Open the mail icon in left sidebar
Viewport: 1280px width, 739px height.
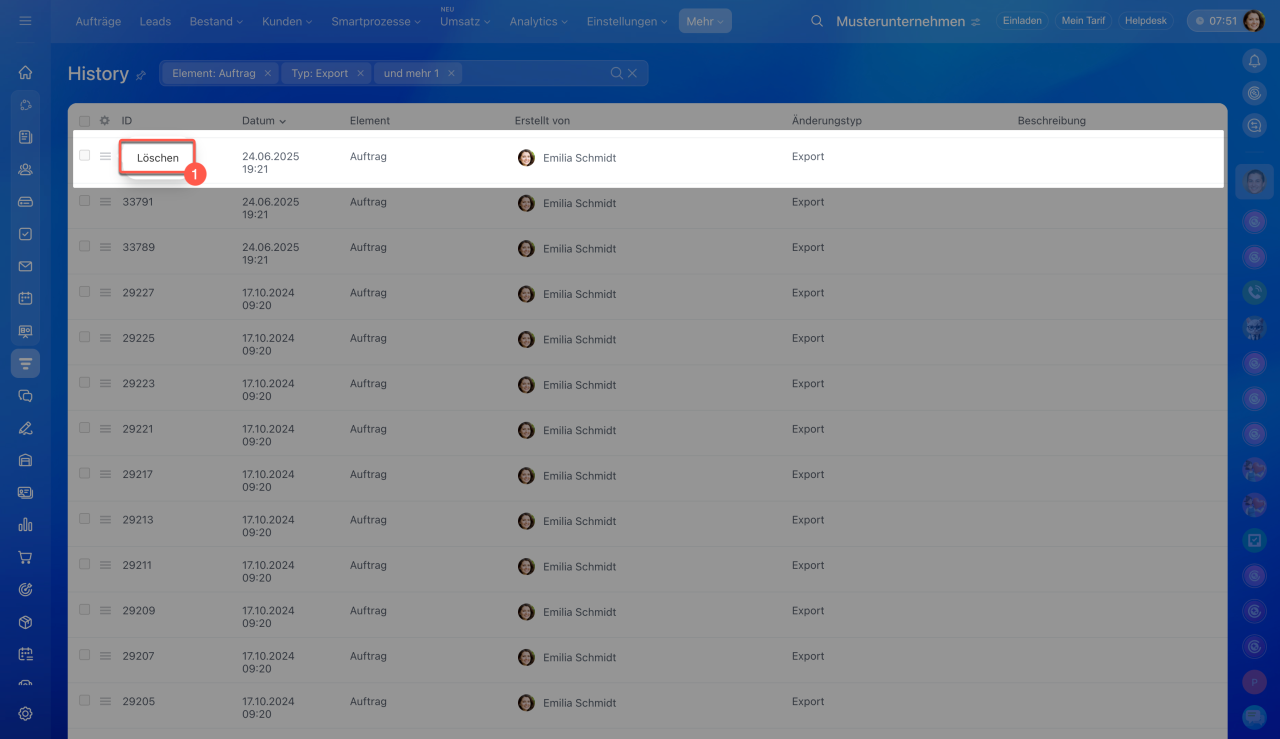click(x=26, y=266)
